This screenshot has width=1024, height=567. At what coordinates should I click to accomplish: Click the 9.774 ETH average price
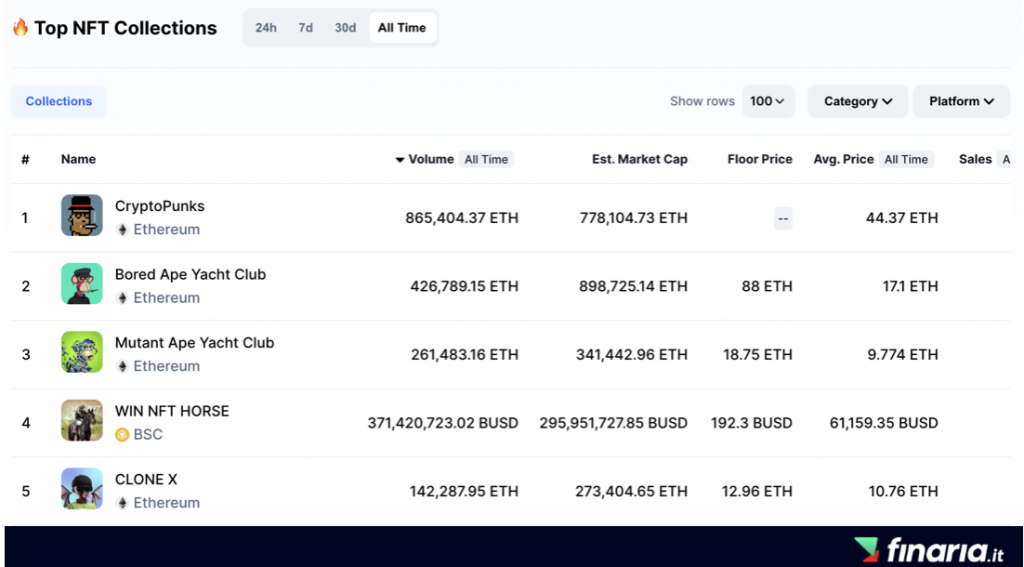pyautogui.click(x=903, y=355)
